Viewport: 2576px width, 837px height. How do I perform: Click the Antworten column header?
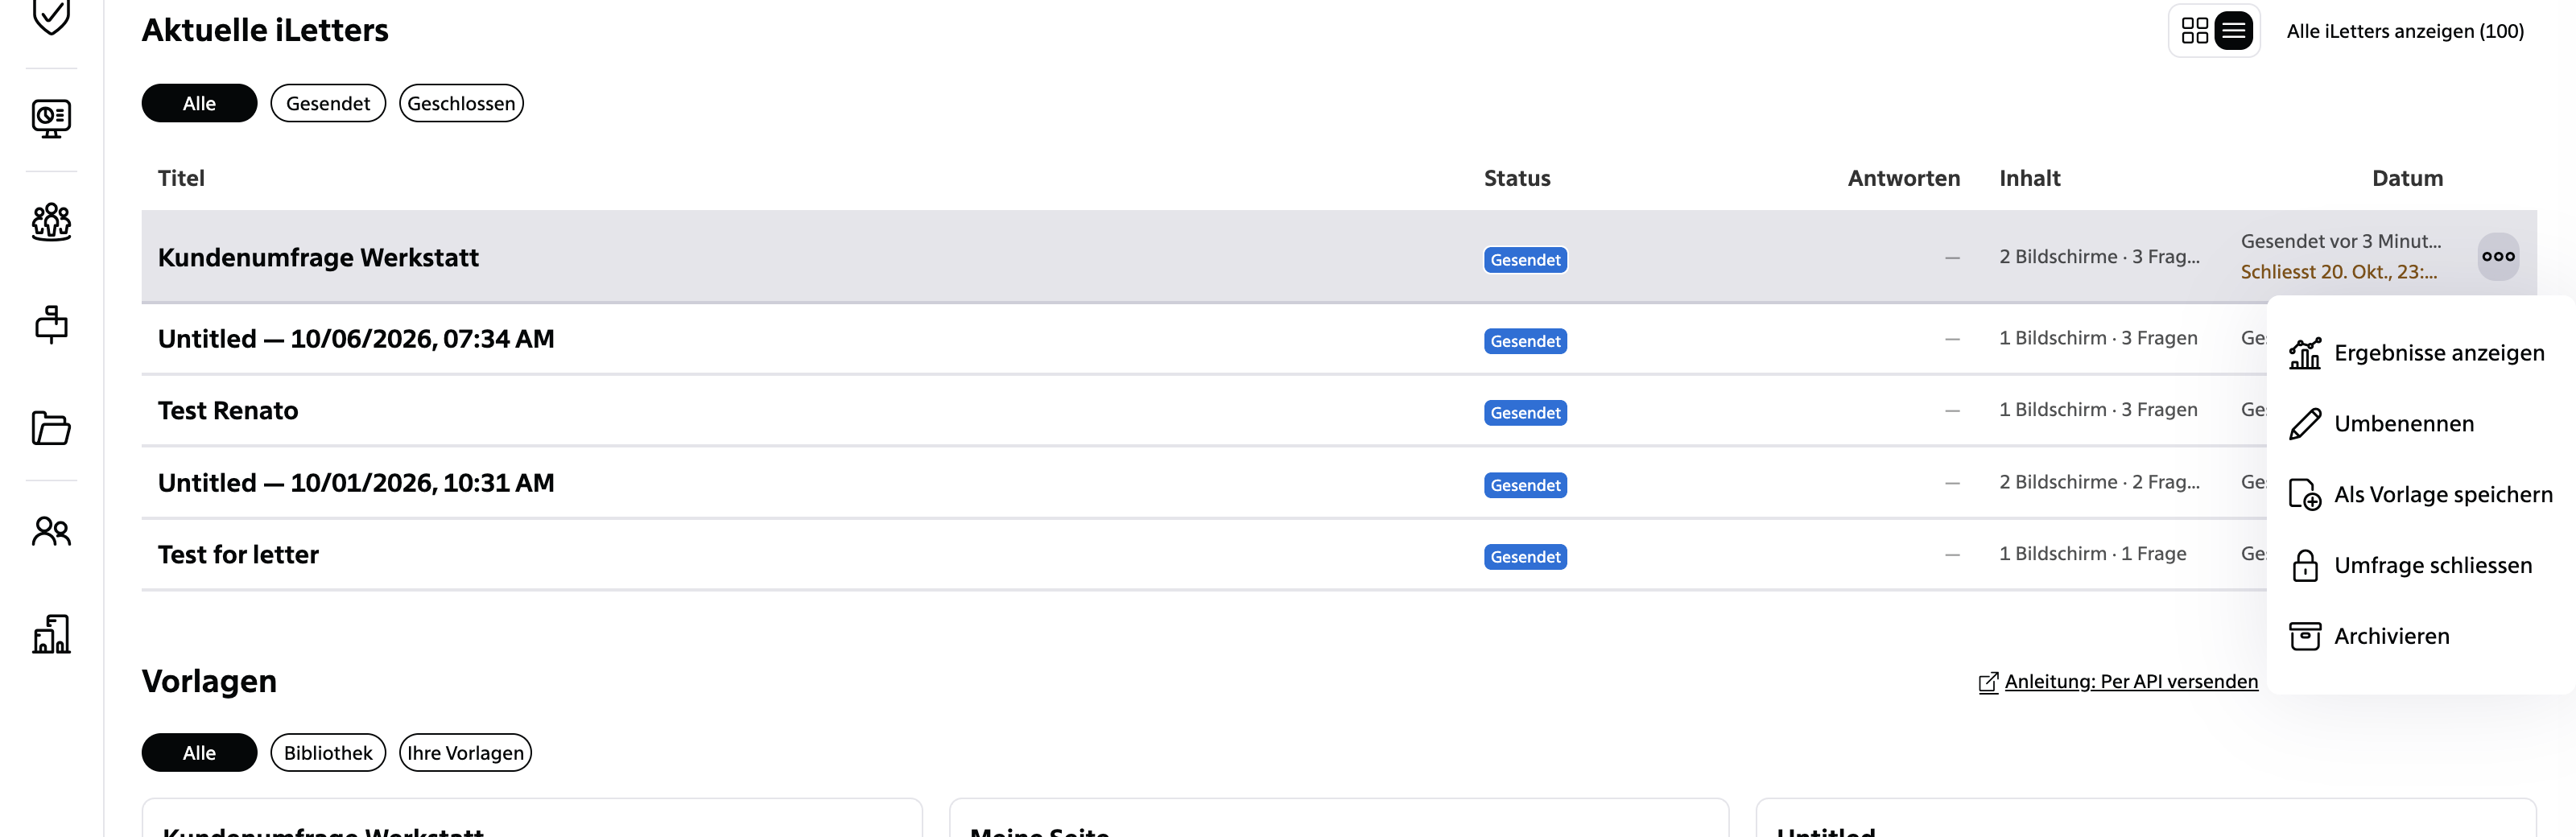pyautogui.click(x=1904, y=178)
